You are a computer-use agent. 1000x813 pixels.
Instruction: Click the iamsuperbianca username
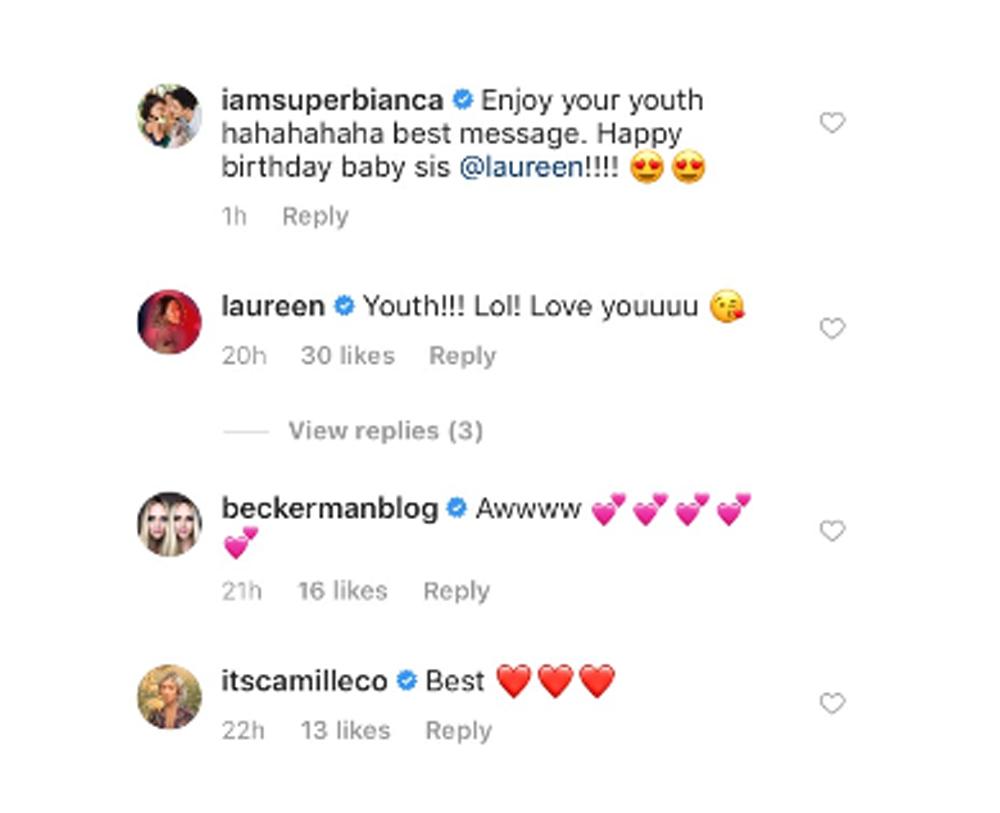click(x=331, y=100)
